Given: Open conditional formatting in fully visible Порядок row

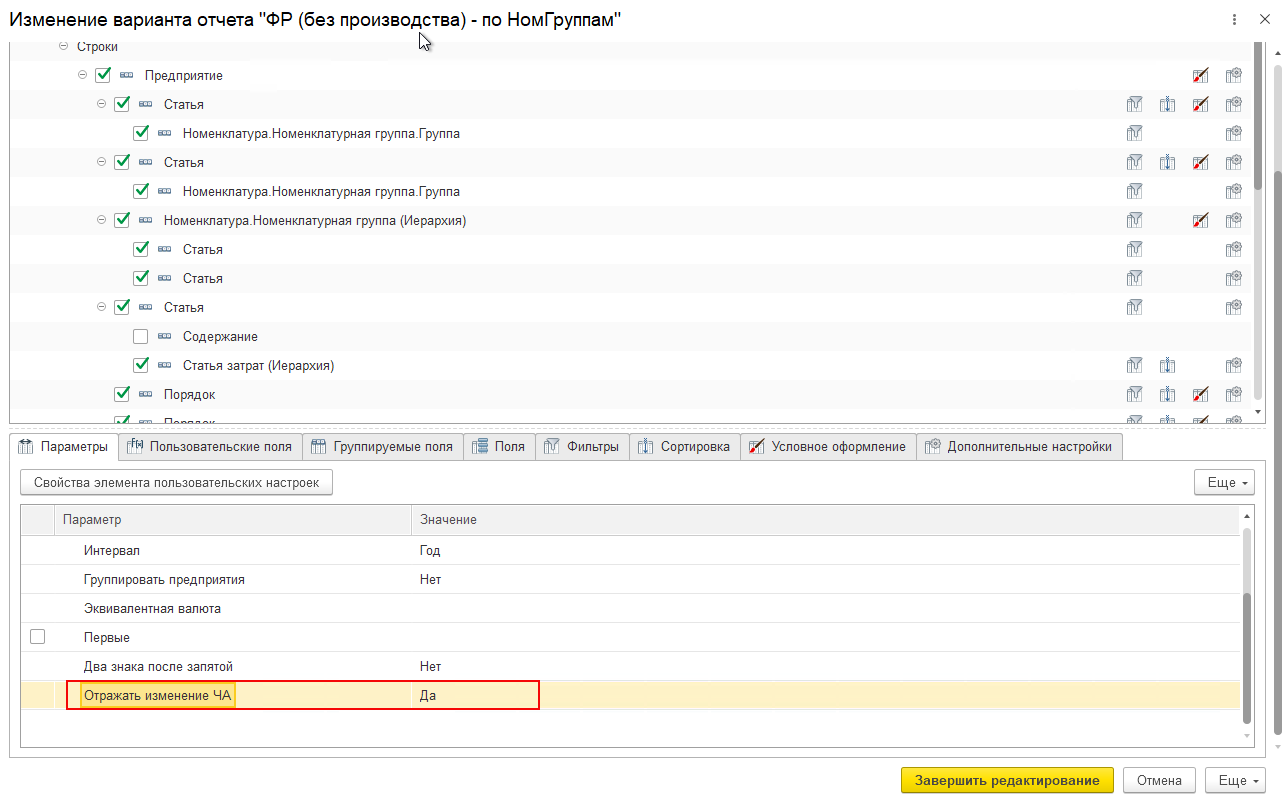Looking at the screenshot, I should [1201, 394].
